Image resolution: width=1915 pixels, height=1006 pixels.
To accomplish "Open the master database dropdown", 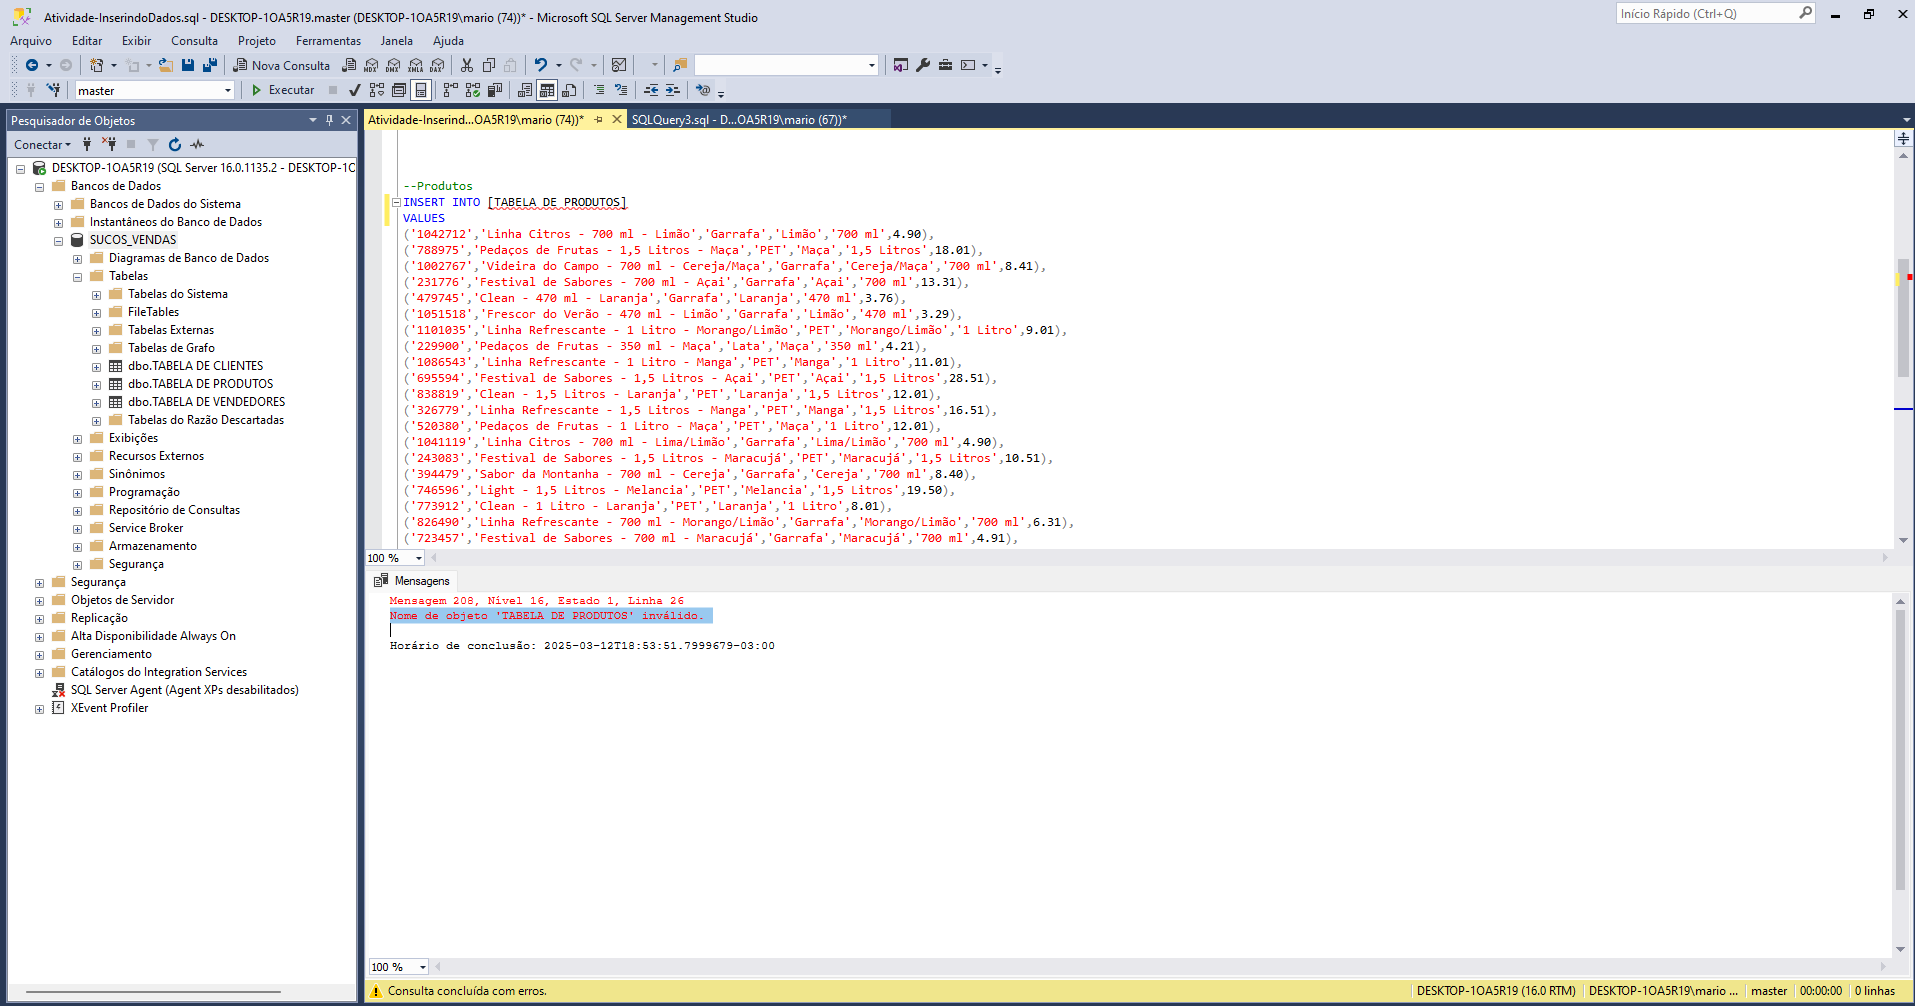I will tap(228, 90).
